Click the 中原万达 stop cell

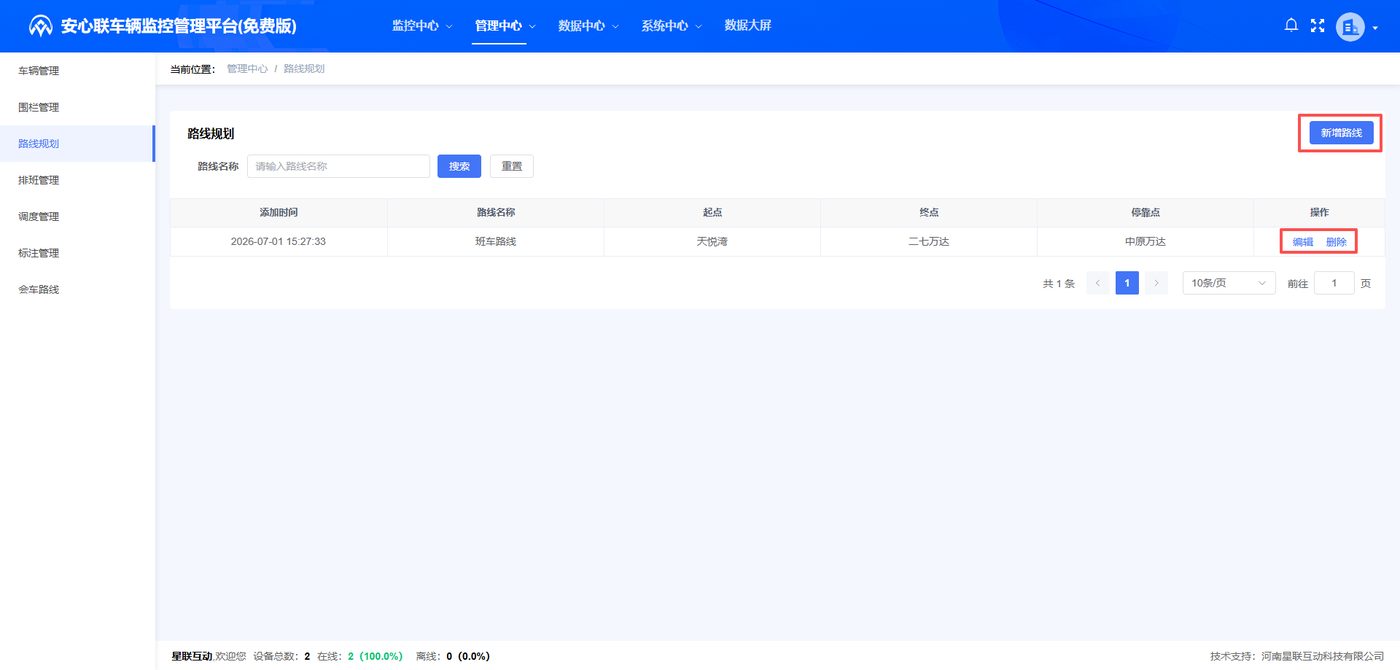[1145, 242]
